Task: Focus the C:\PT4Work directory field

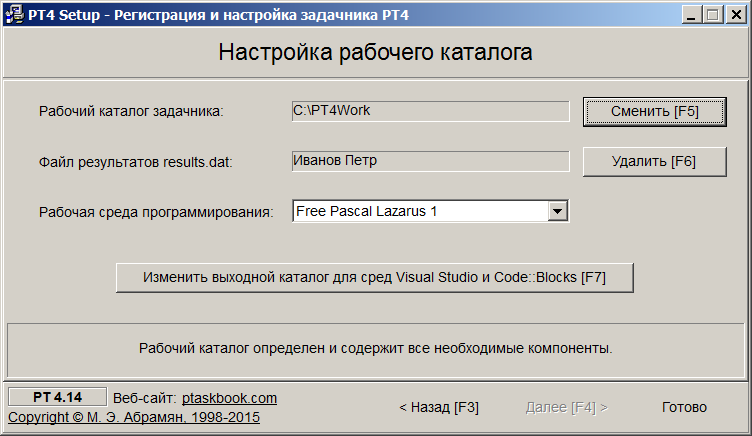Action: (x=430, y=111)
